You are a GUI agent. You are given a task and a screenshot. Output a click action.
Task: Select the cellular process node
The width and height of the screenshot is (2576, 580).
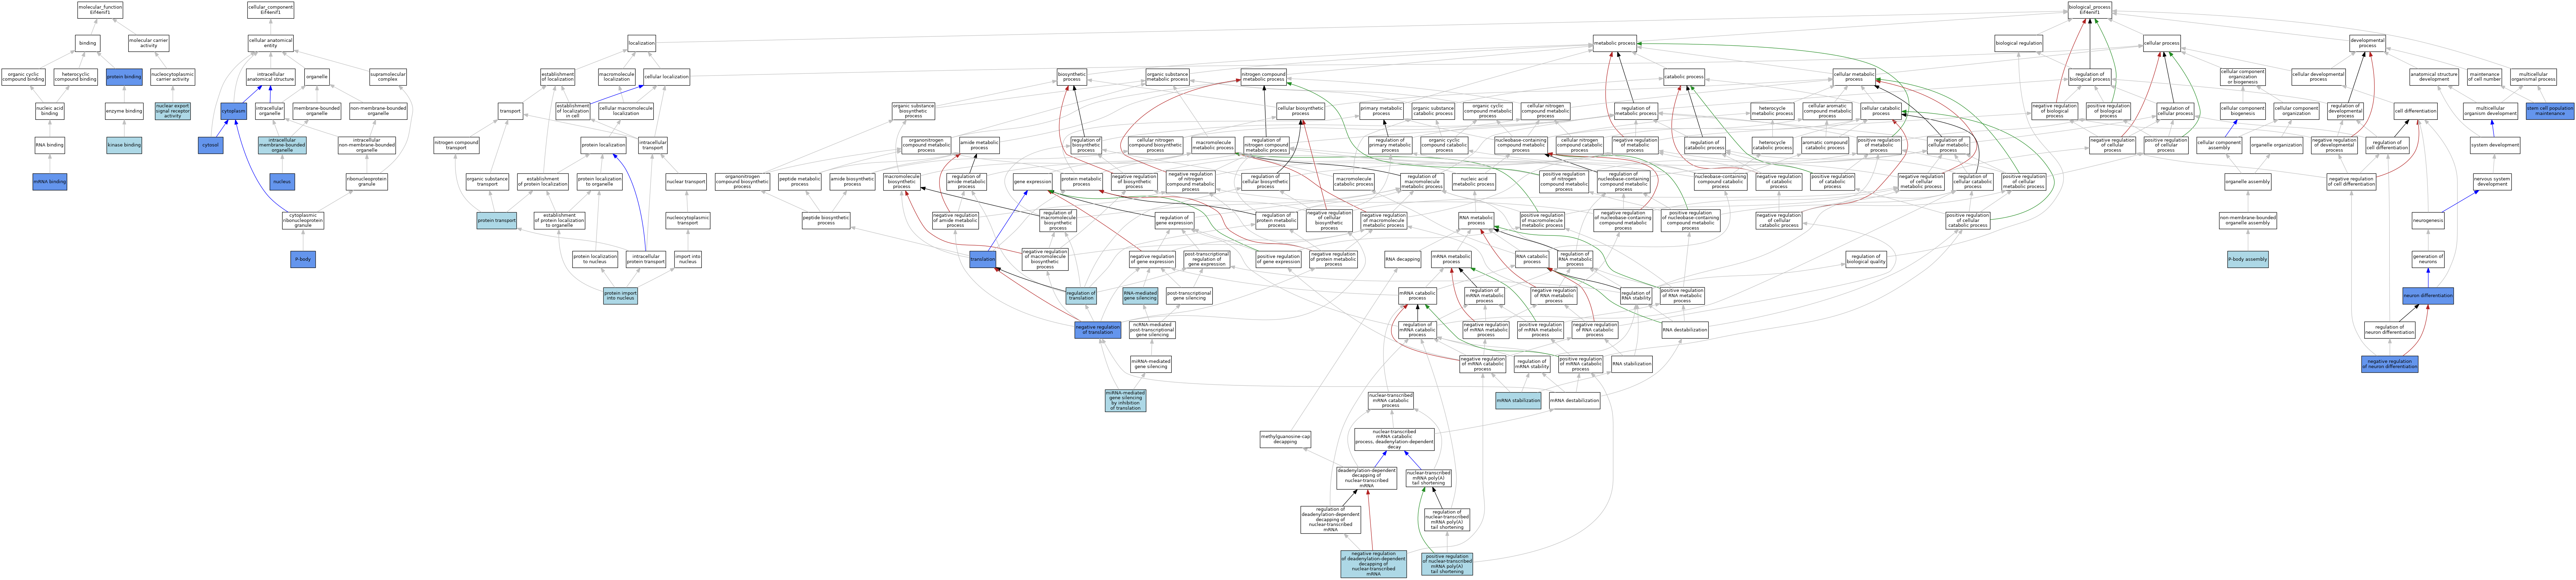click(x=2162, y=43)
